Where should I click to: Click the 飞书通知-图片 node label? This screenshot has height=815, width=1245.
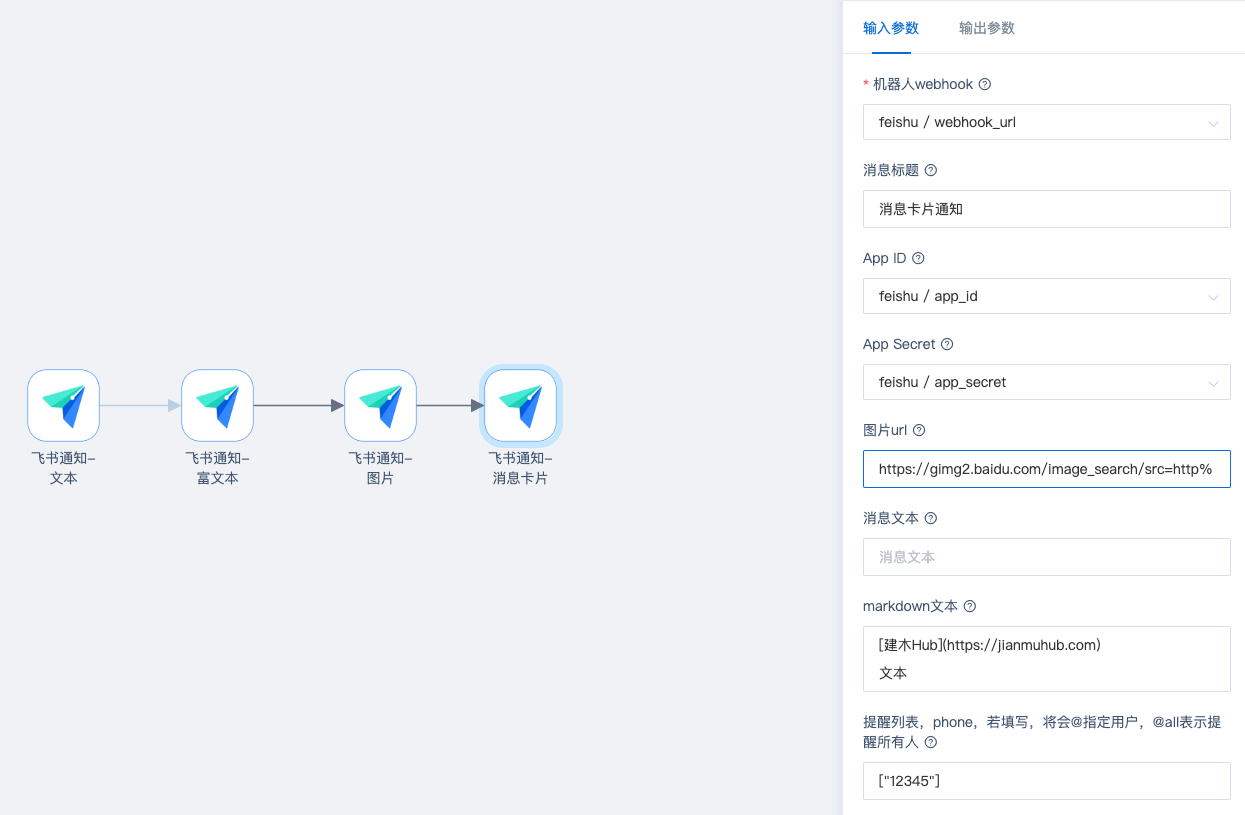point(380,468)
